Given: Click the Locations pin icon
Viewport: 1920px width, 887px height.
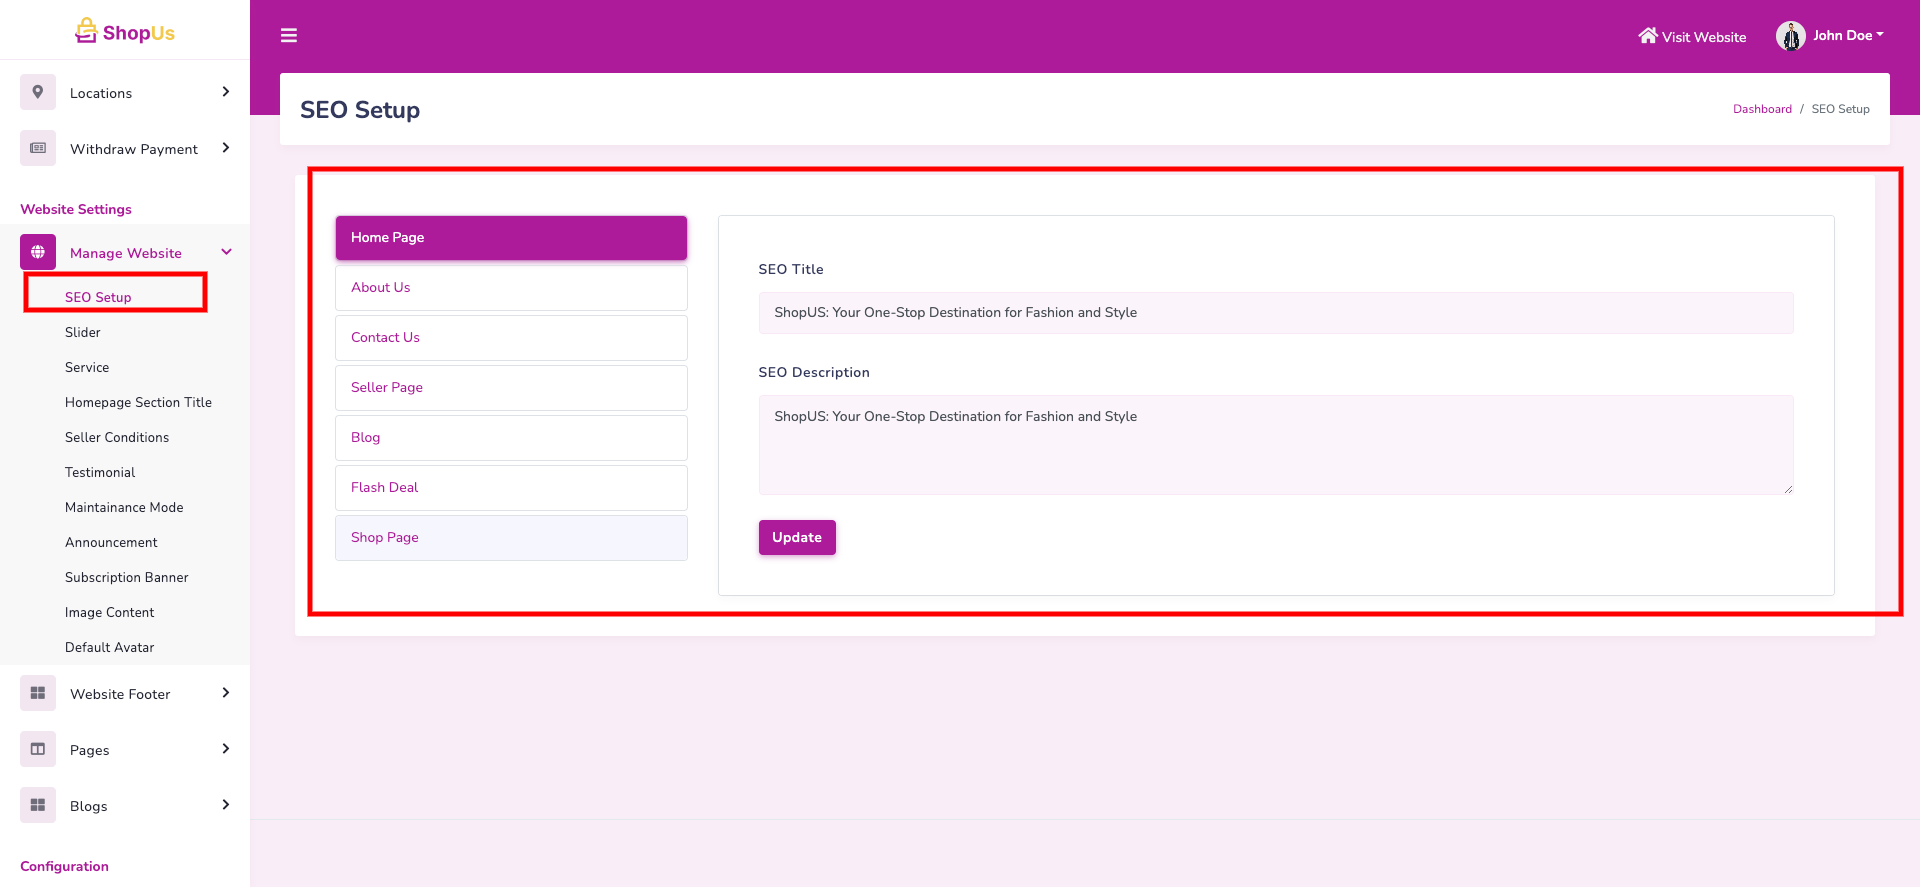Looking at the screenshot, I should coord(38,92).
